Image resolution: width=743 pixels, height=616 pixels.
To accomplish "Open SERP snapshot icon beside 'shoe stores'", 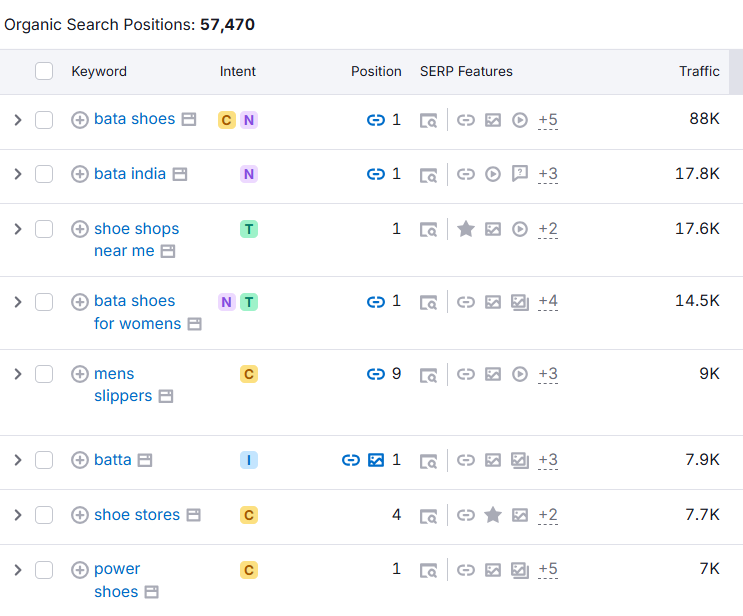I will click(193, 515).
